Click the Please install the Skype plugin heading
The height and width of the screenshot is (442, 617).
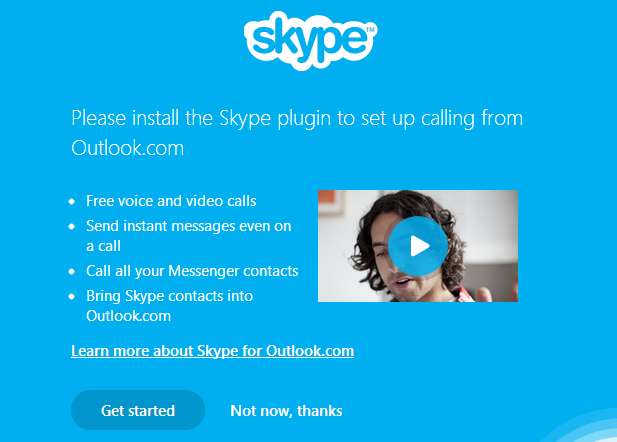tap(297, 133)
